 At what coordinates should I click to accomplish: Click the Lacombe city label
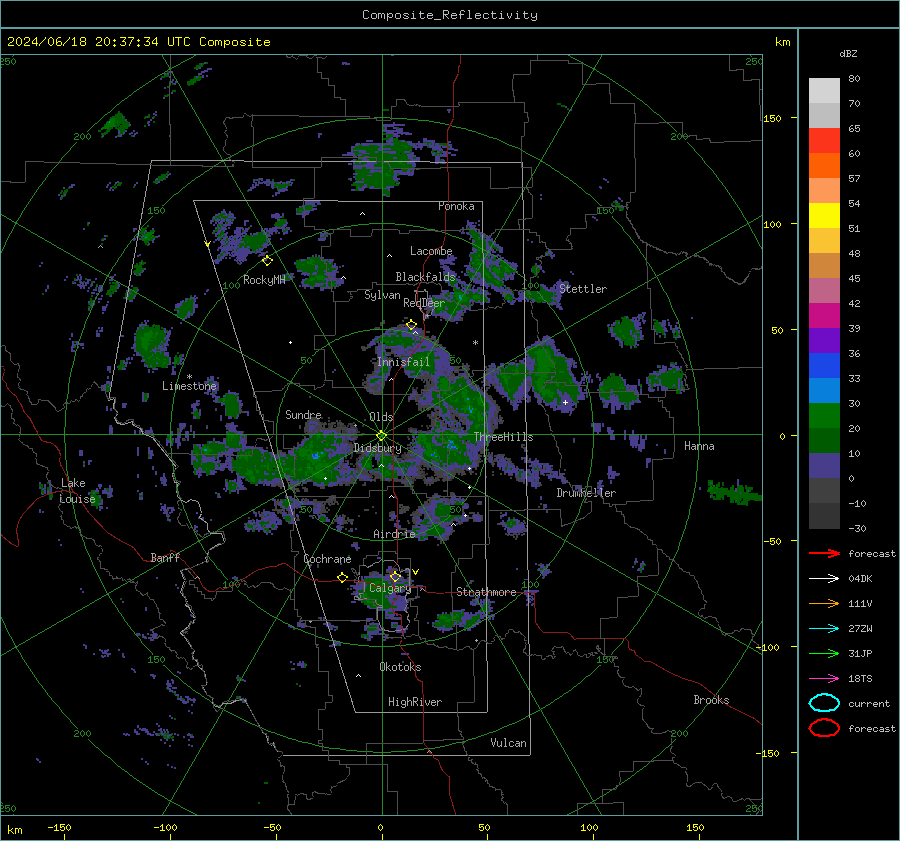(x=431, y=251)
